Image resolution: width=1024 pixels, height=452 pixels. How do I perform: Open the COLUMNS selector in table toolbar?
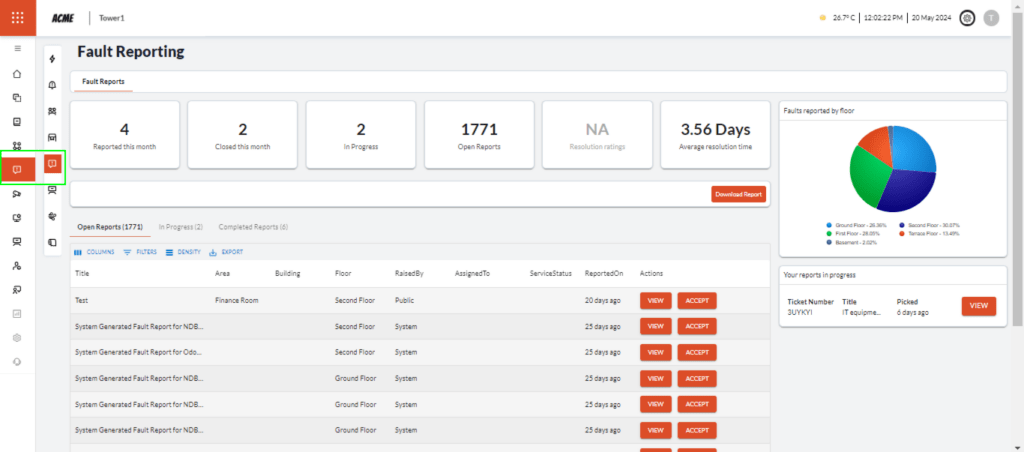pos(95,252)
